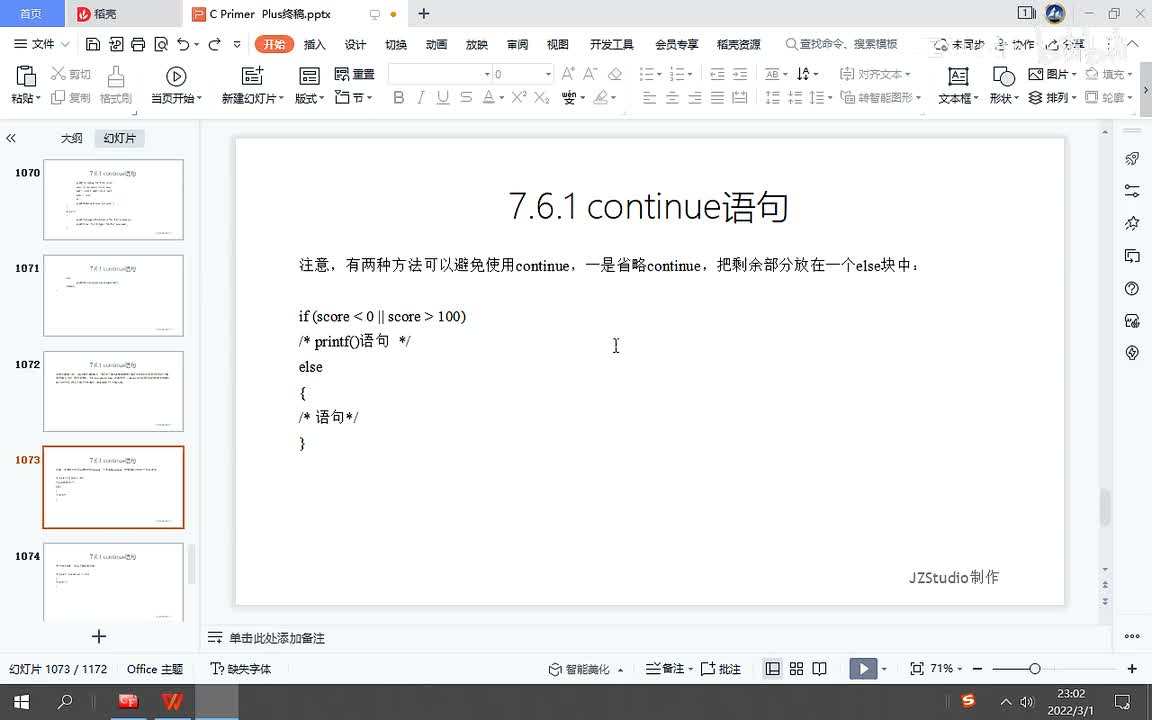Click the Save icon in quick toolbar

tap(93, 44)
